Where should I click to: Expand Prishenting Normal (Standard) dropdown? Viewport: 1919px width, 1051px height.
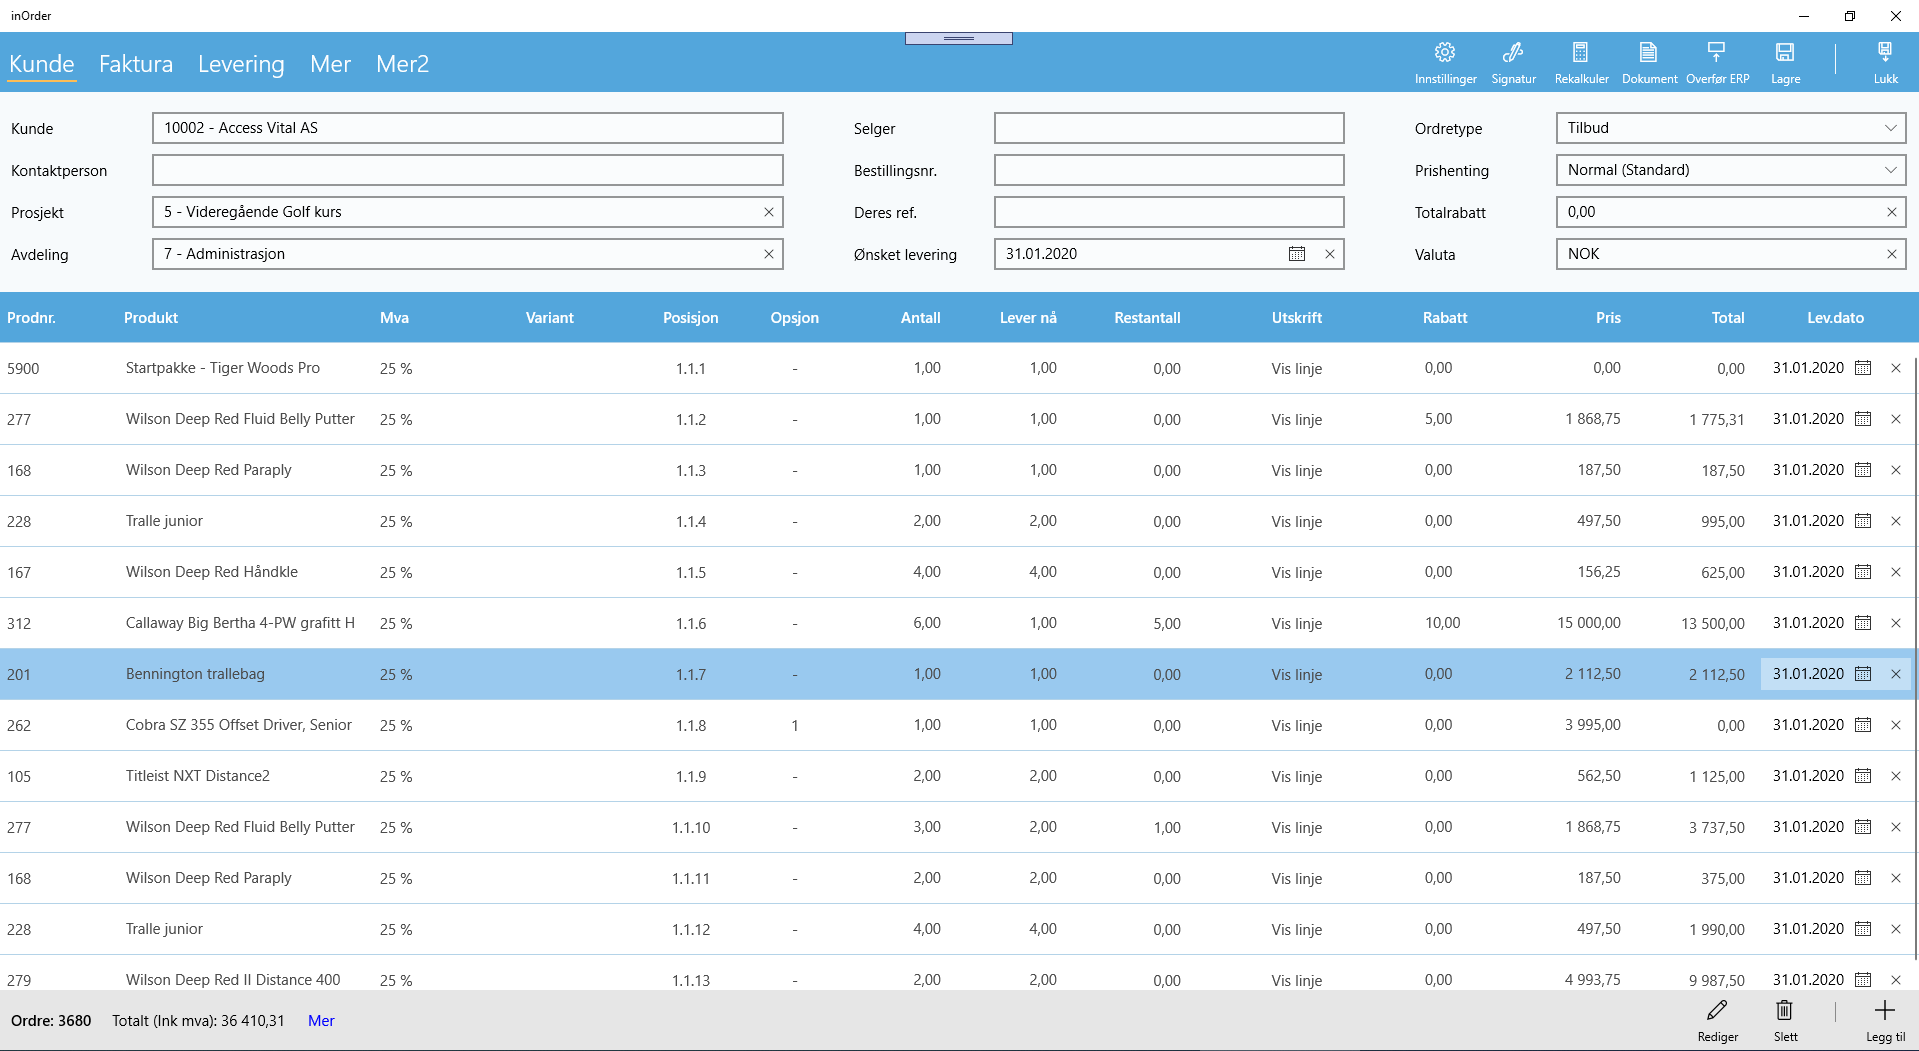[x=1890, y=170]
